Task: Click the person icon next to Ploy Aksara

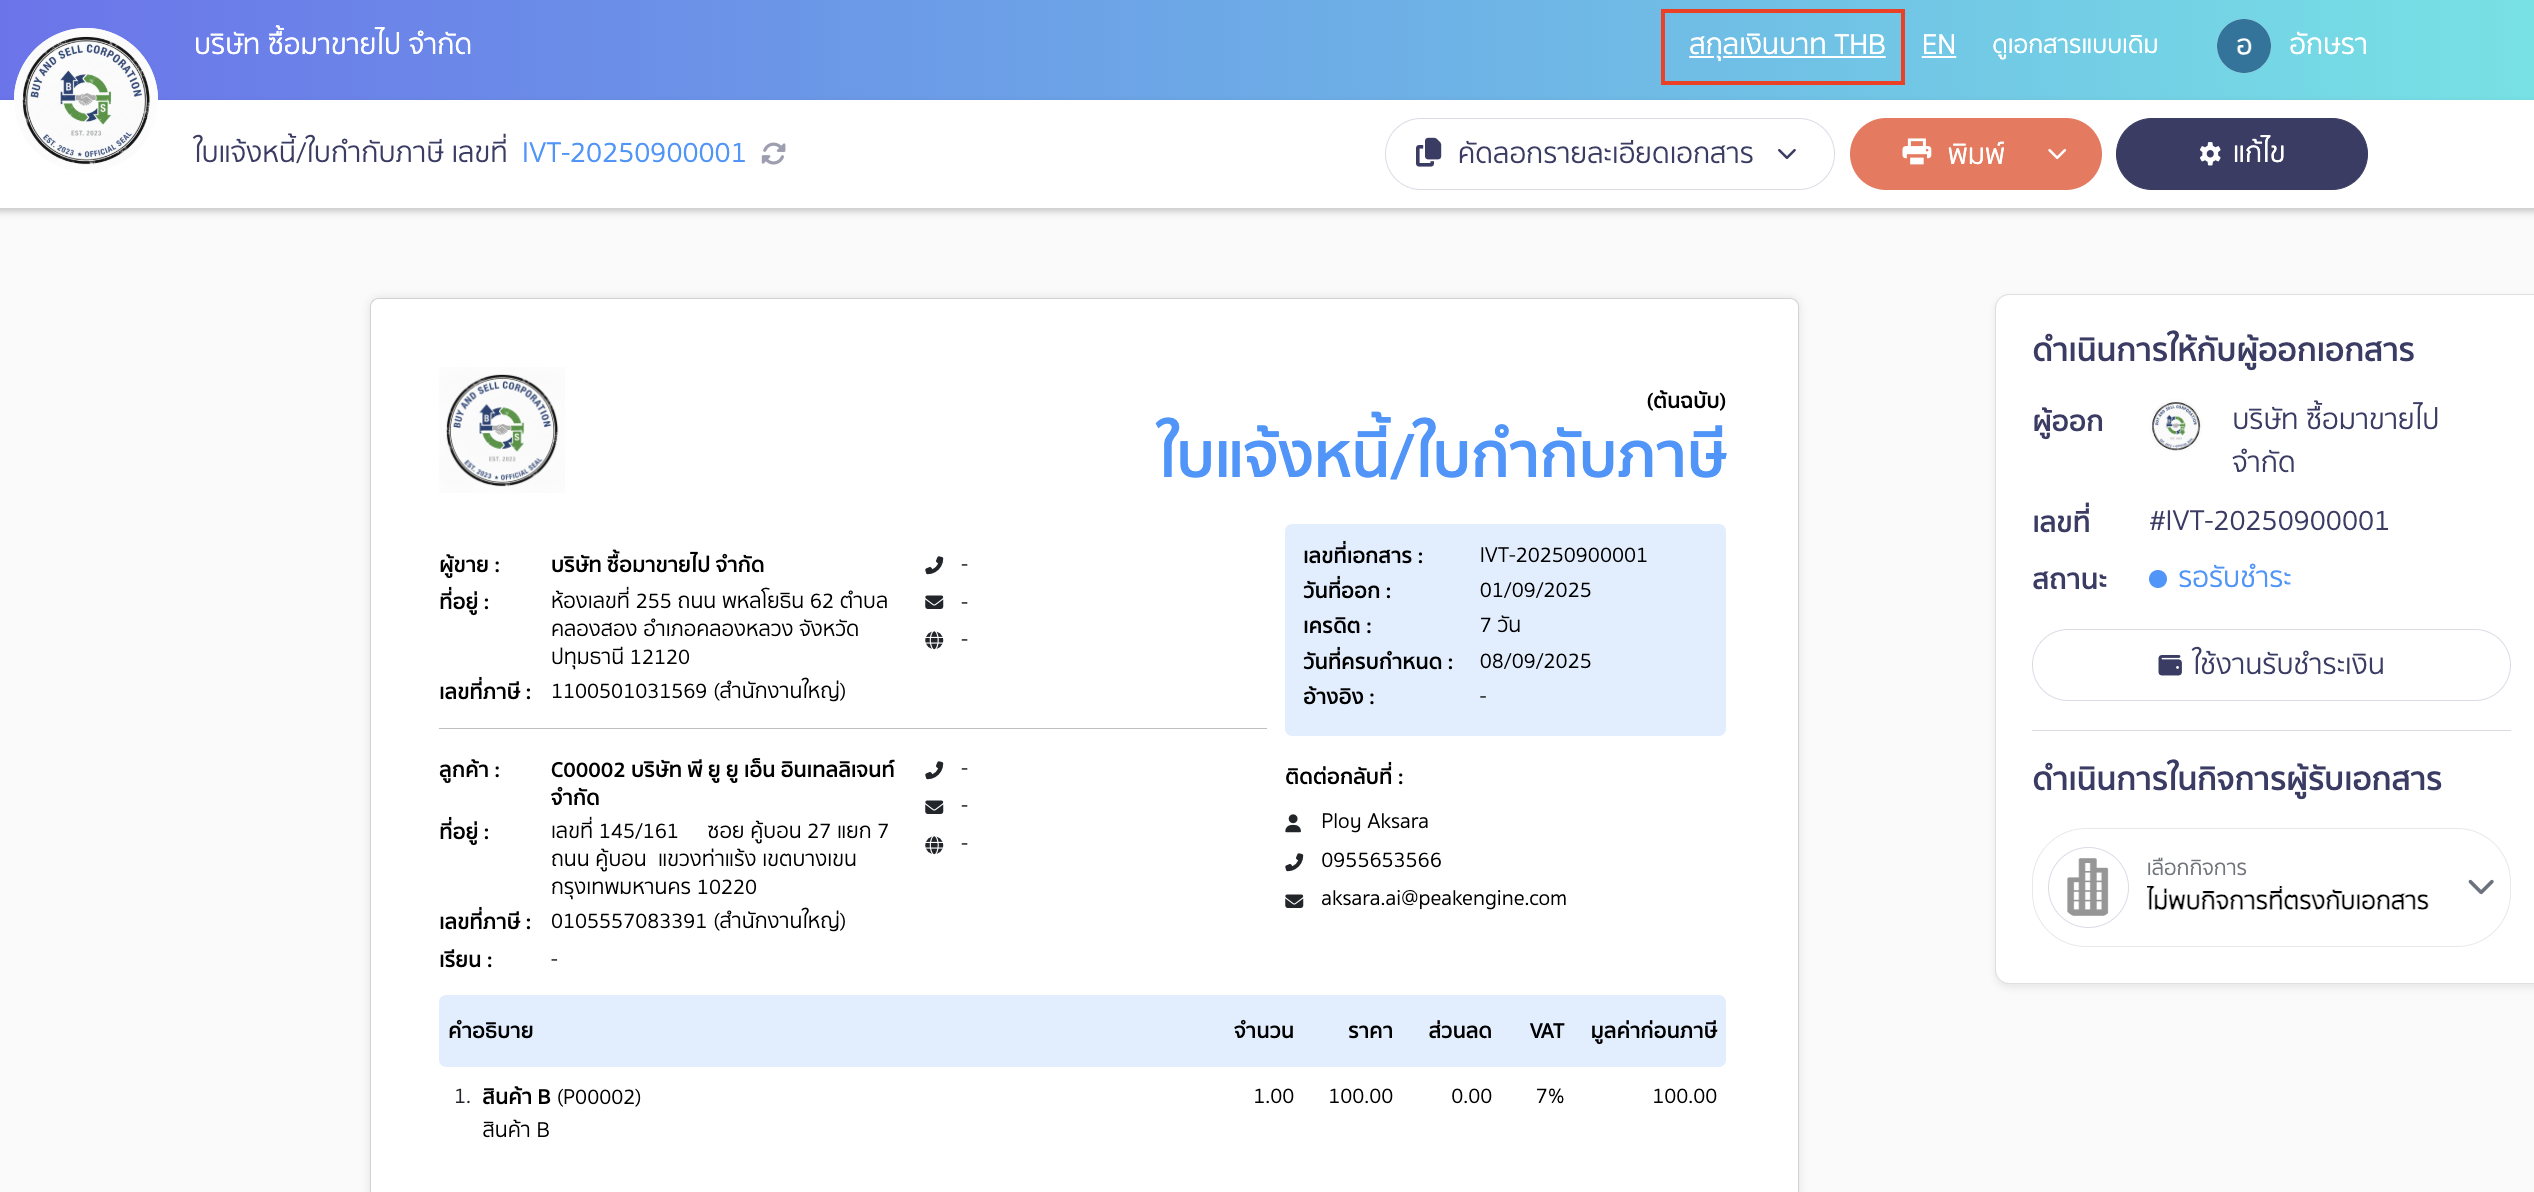Action: tap(1295, 821)
